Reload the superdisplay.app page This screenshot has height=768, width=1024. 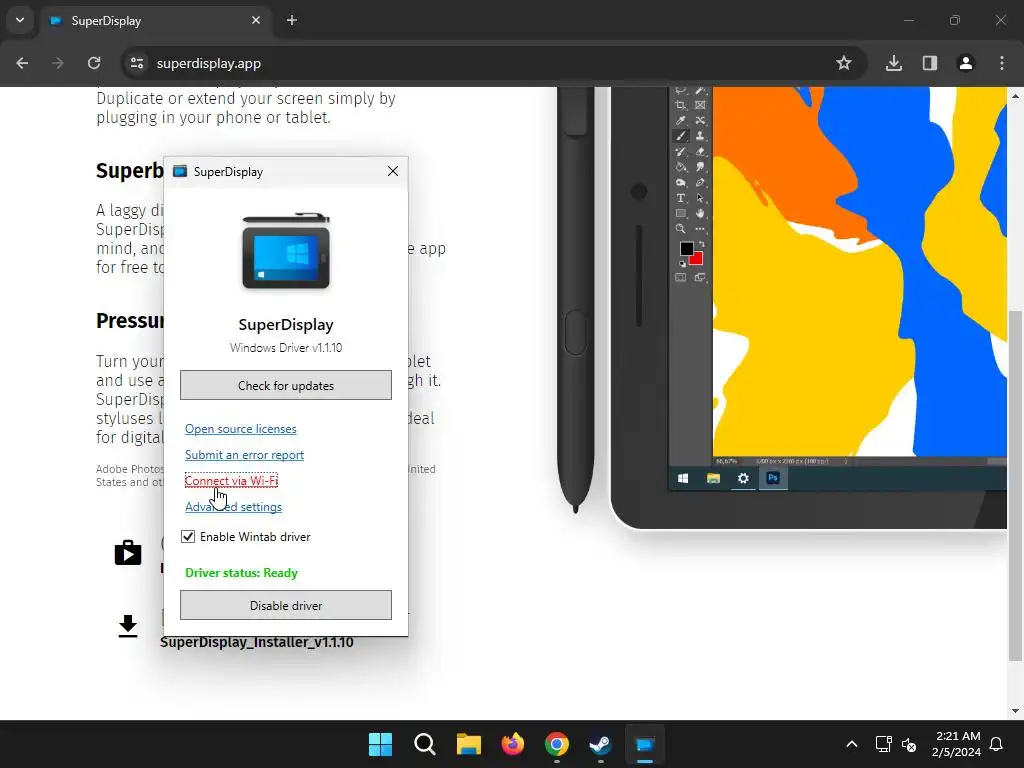(94, 63)
